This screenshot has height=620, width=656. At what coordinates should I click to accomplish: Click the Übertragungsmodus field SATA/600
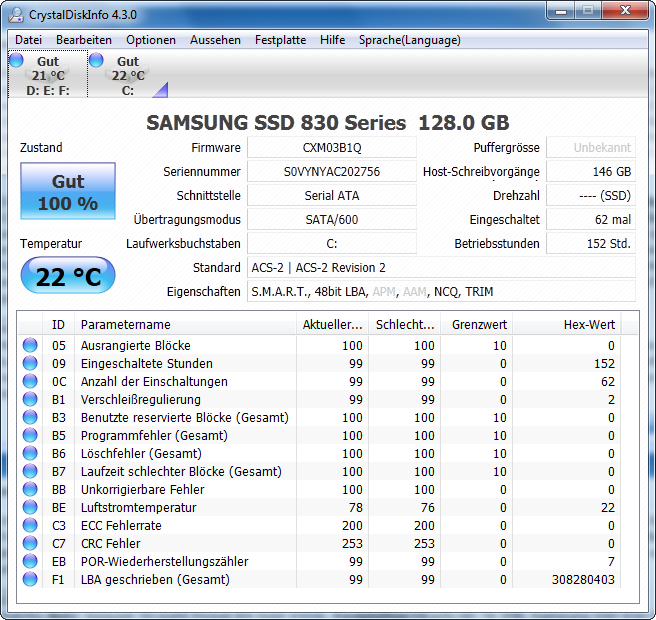tap(332, 220)
